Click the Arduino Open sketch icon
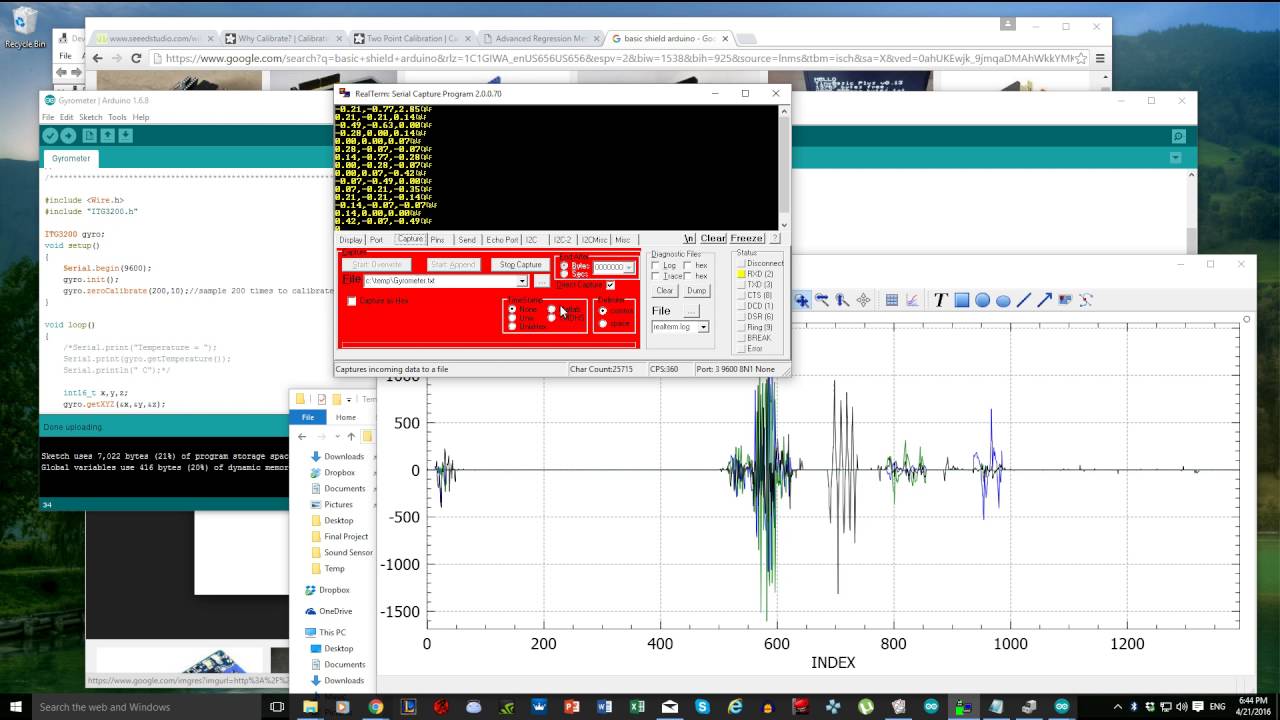 pyautogui.click(x=108, y=136)
